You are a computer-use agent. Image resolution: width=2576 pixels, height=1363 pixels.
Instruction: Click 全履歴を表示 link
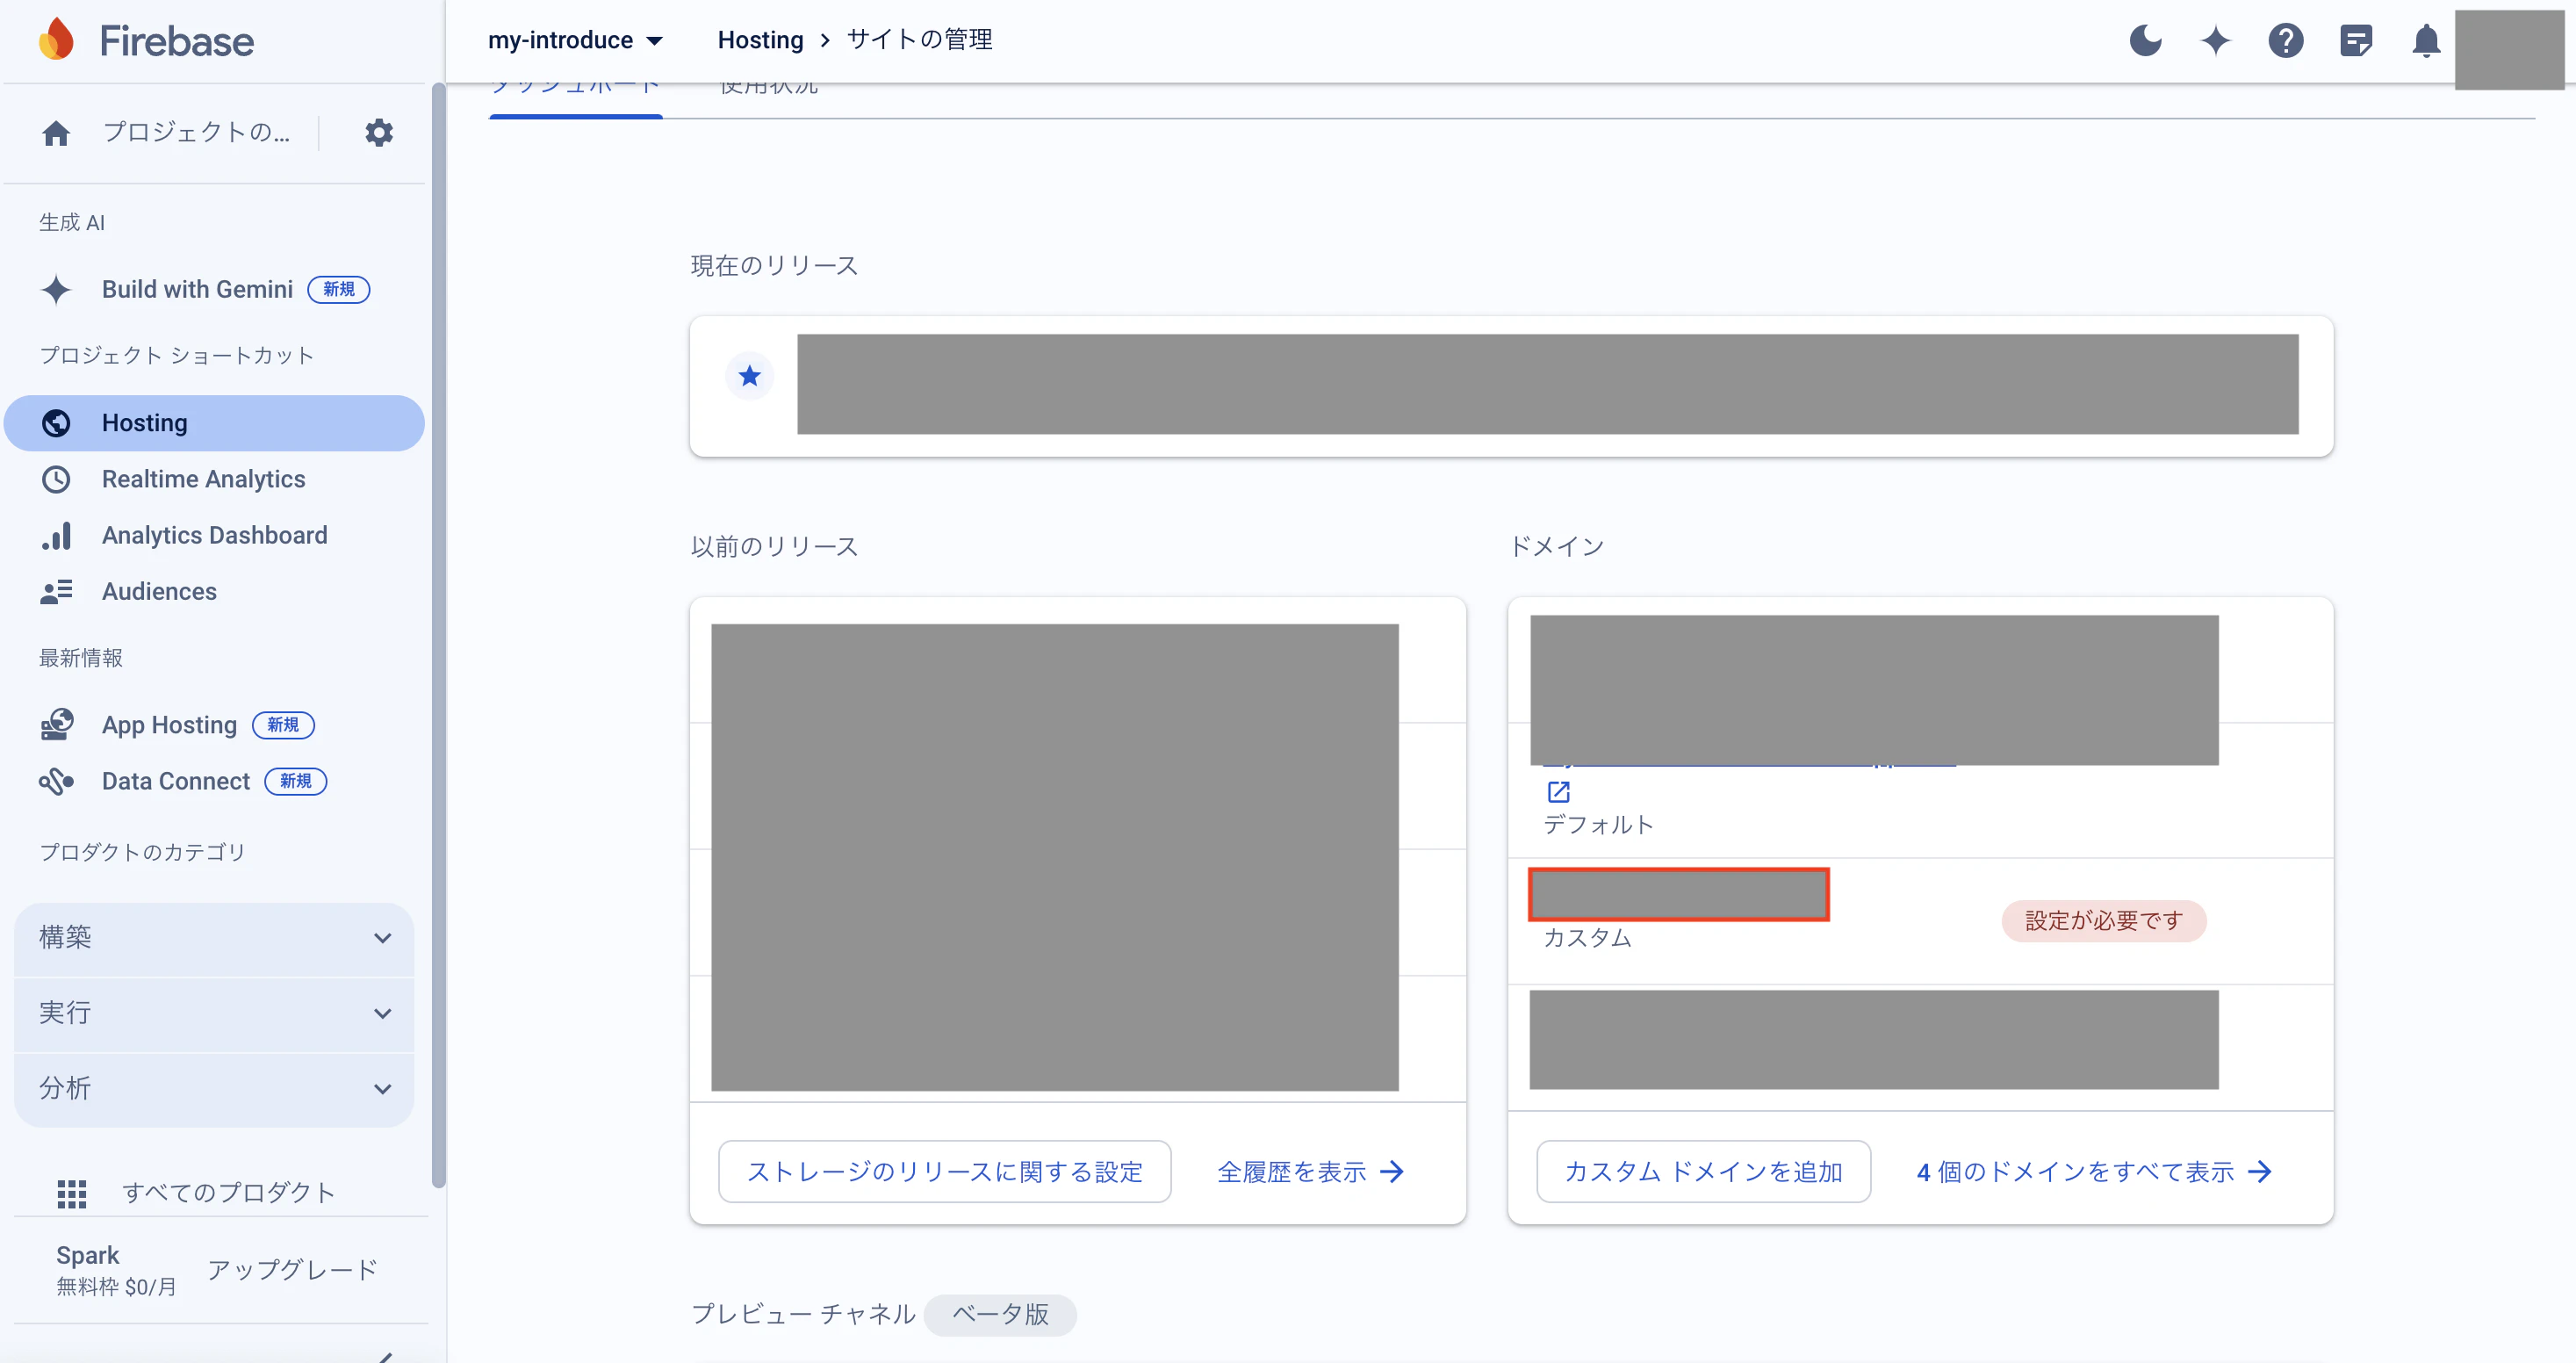tap(1310, 1171)
